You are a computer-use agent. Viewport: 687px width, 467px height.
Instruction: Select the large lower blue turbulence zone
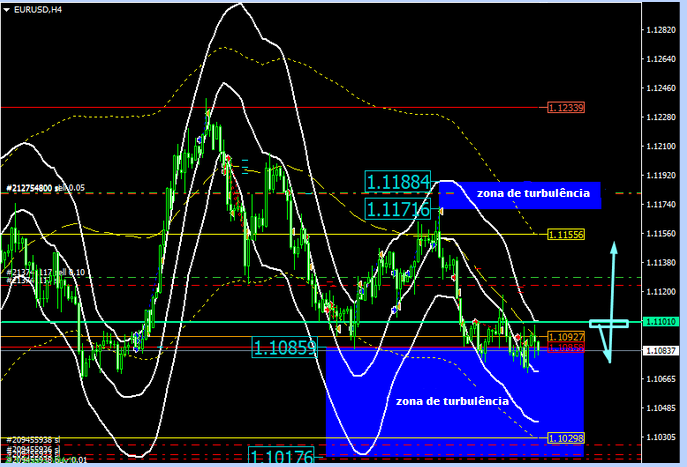(454, 400)
